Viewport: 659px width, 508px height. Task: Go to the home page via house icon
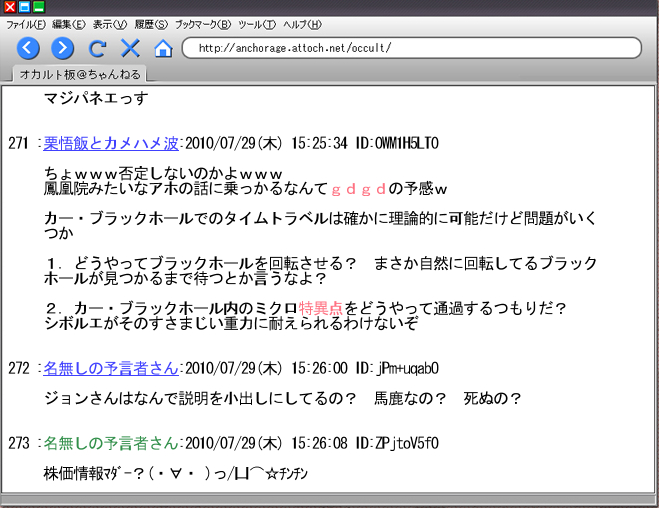pos(163,48)
